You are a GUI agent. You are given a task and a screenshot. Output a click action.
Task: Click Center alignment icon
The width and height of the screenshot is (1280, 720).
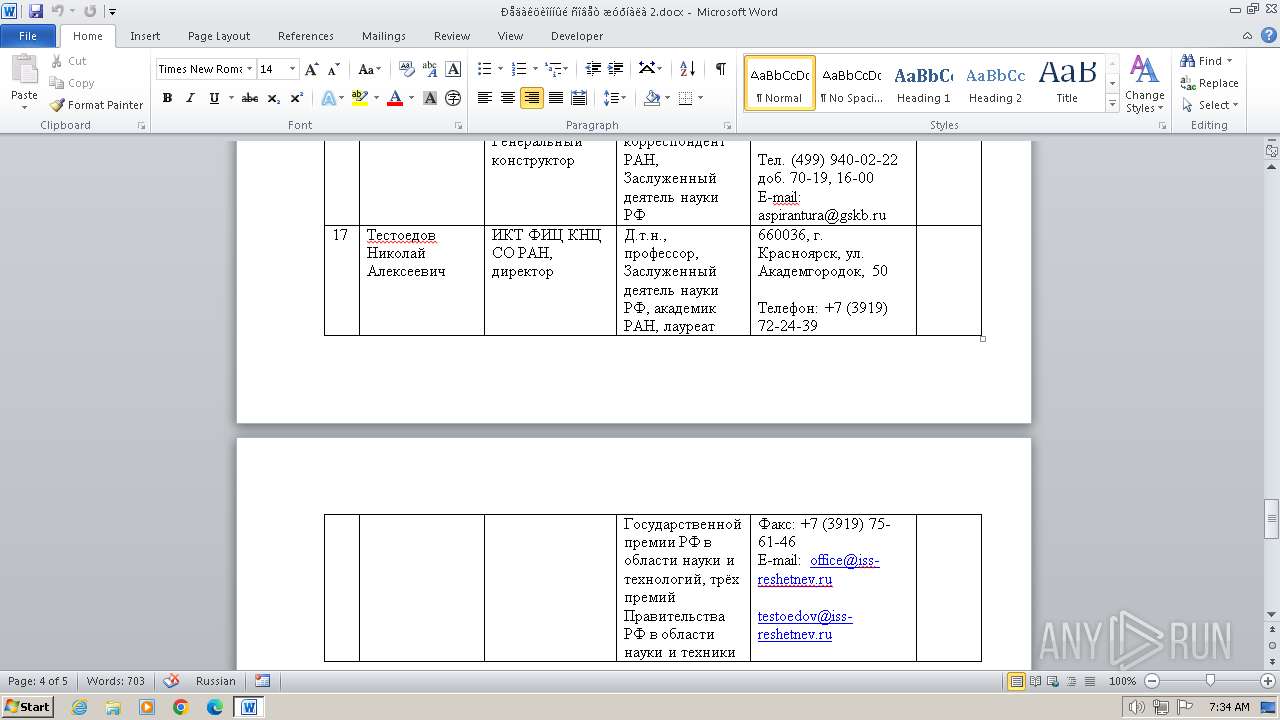pyautogui.click(x=508, y=98)
